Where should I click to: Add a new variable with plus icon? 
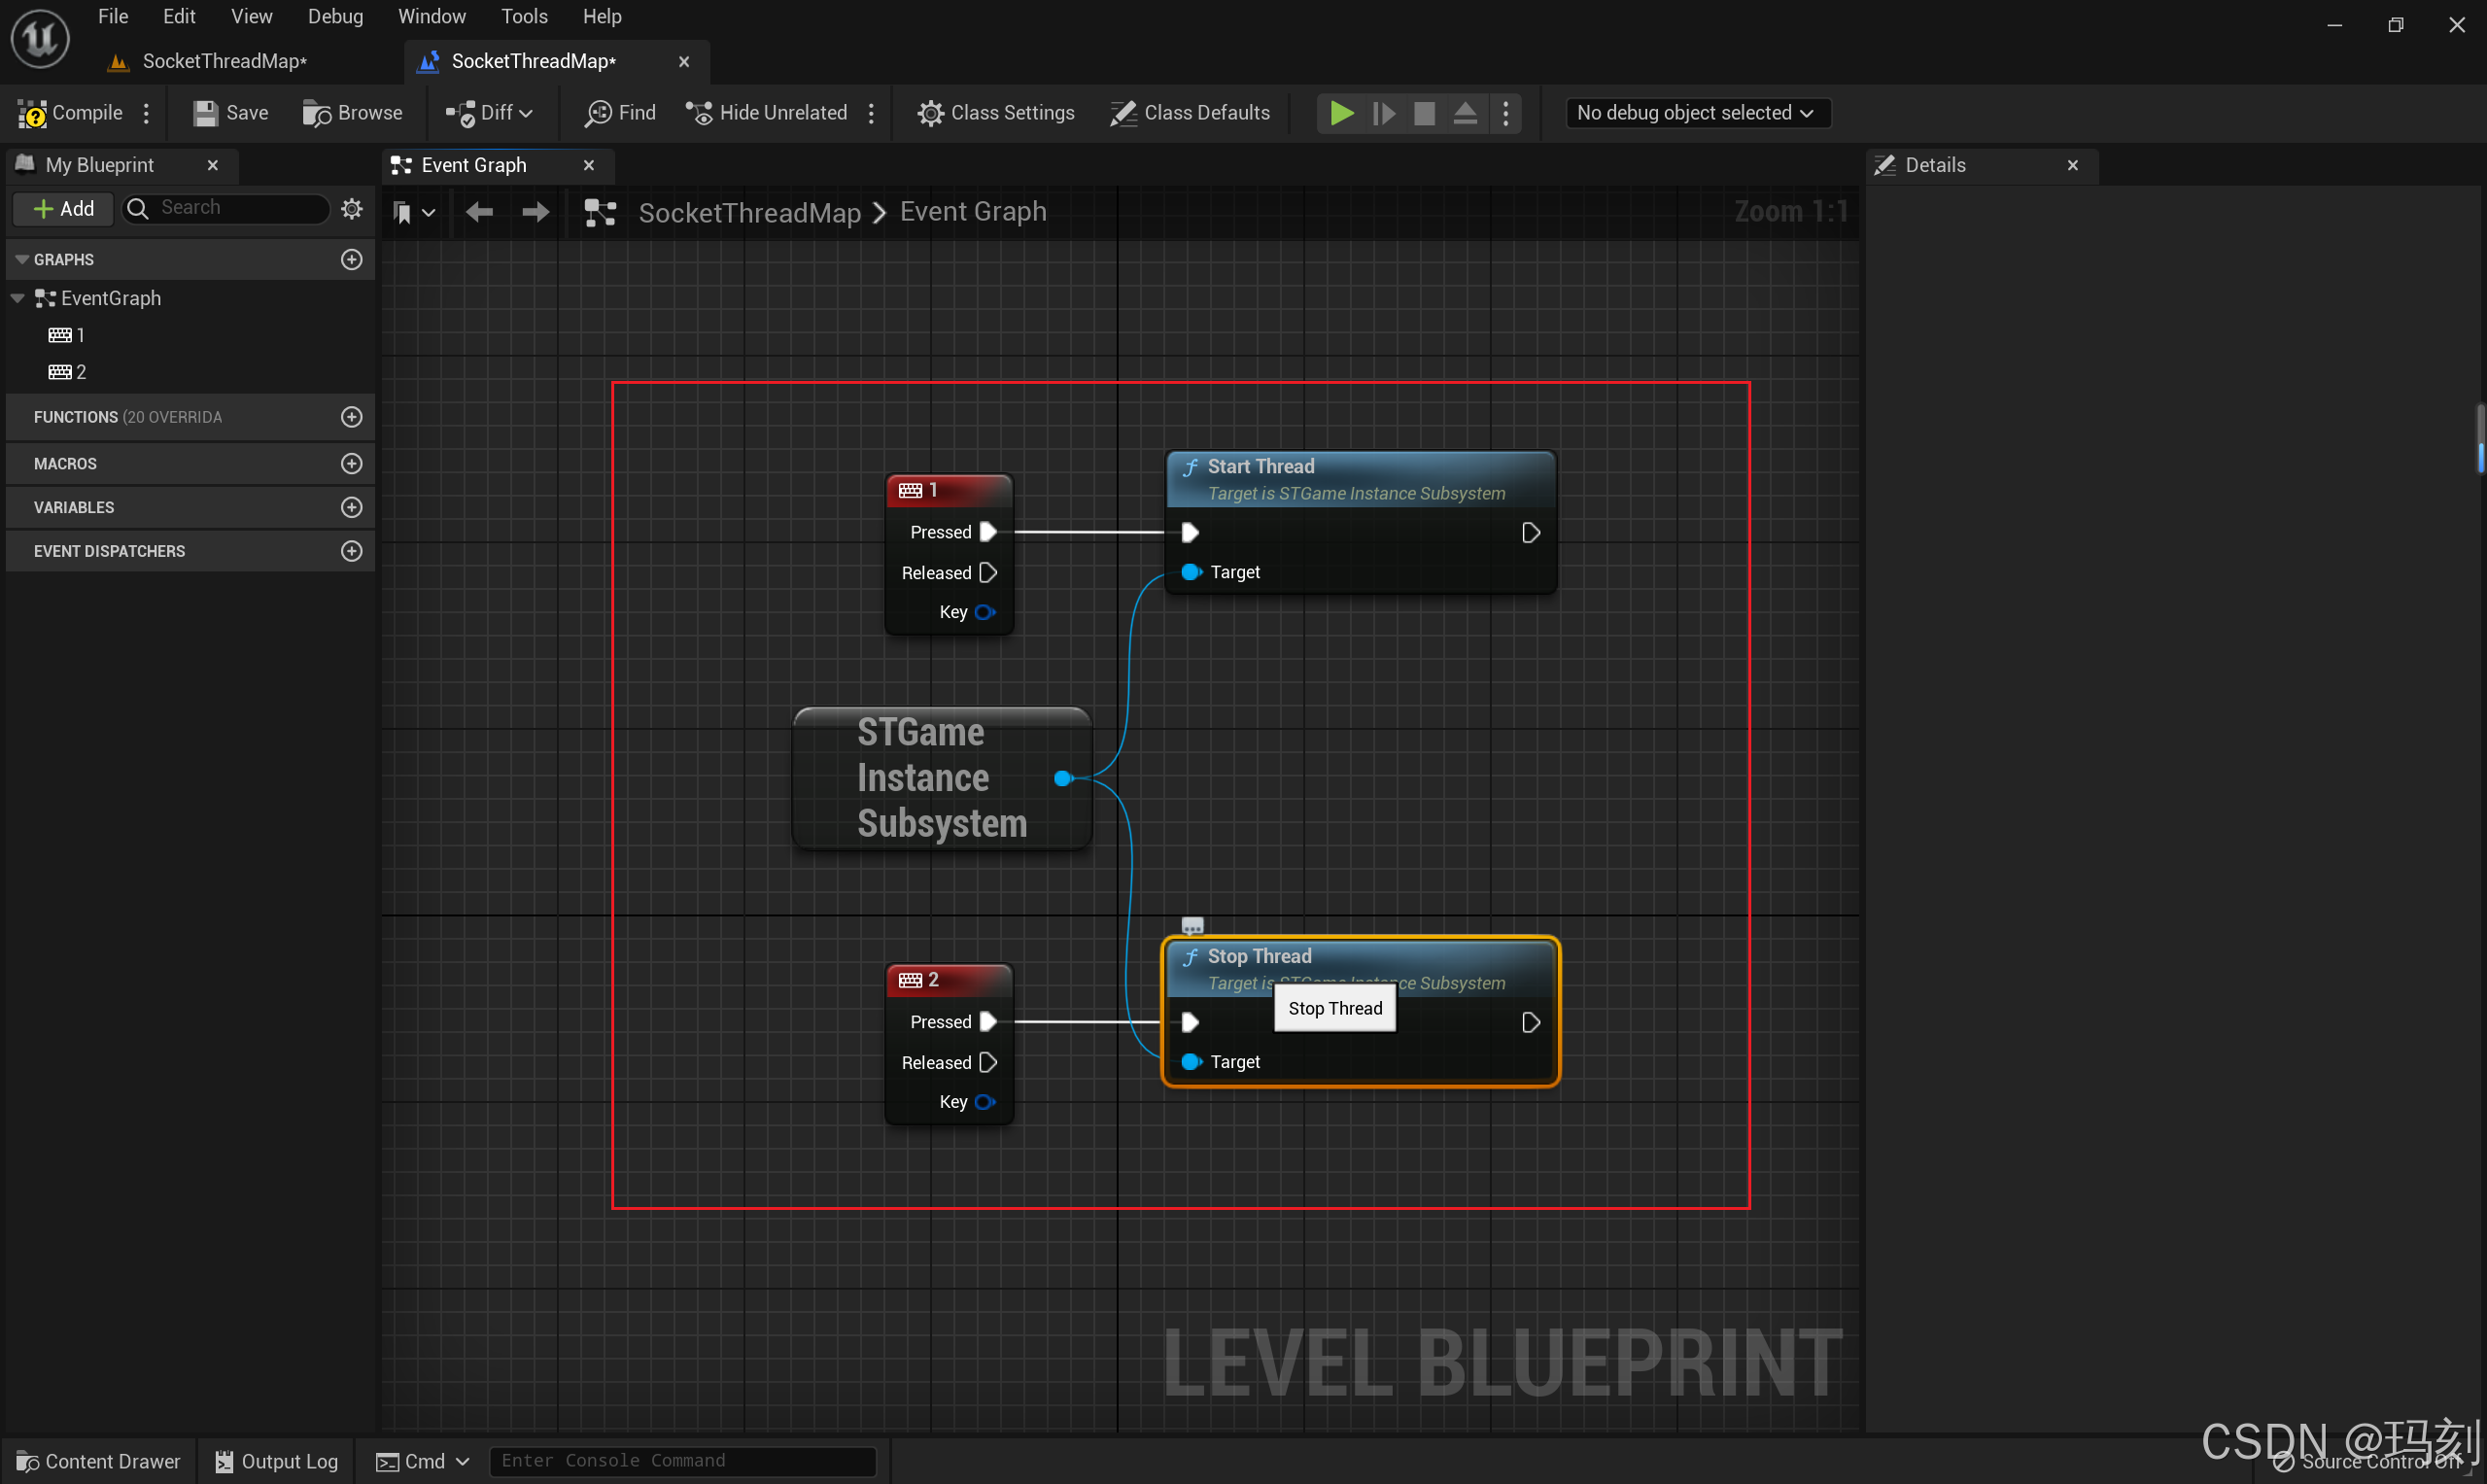point(351,507)
